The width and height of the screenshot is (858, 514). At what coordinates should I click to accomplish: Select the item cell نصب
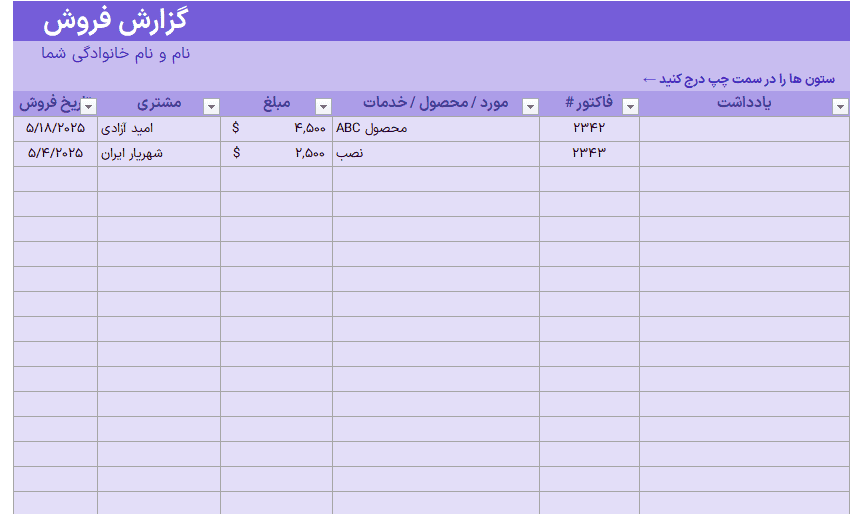tap(436, 154)
